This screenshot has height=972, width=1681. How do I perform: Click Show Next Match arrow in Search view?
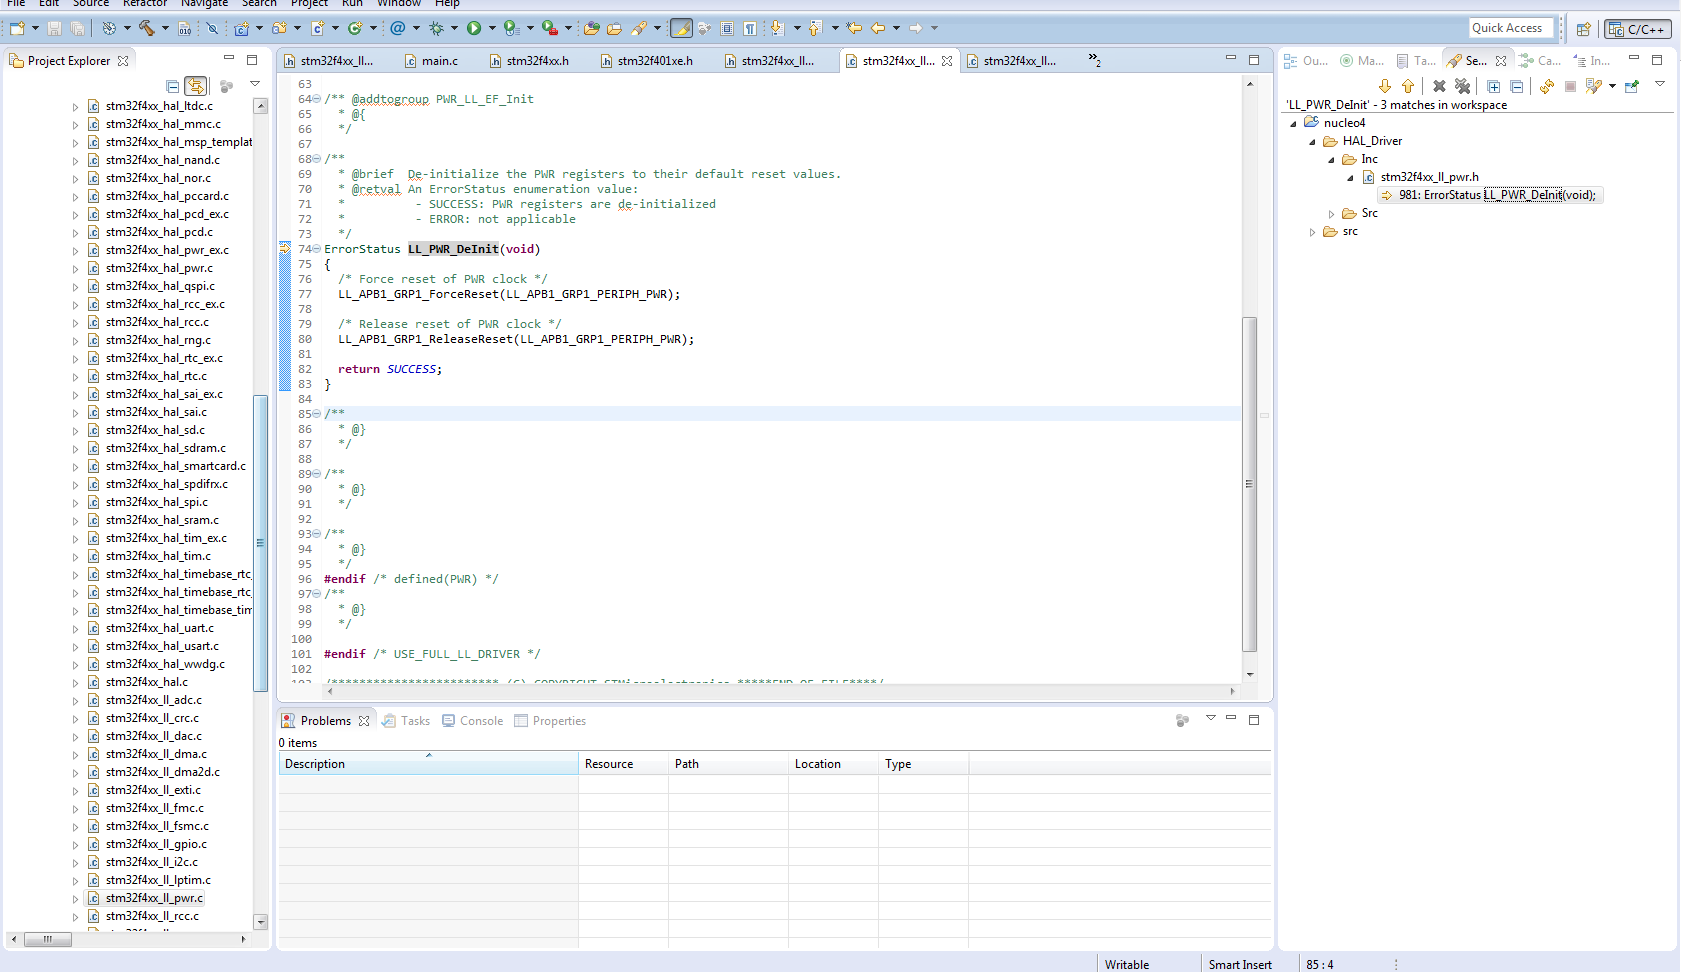point(1385,87)
